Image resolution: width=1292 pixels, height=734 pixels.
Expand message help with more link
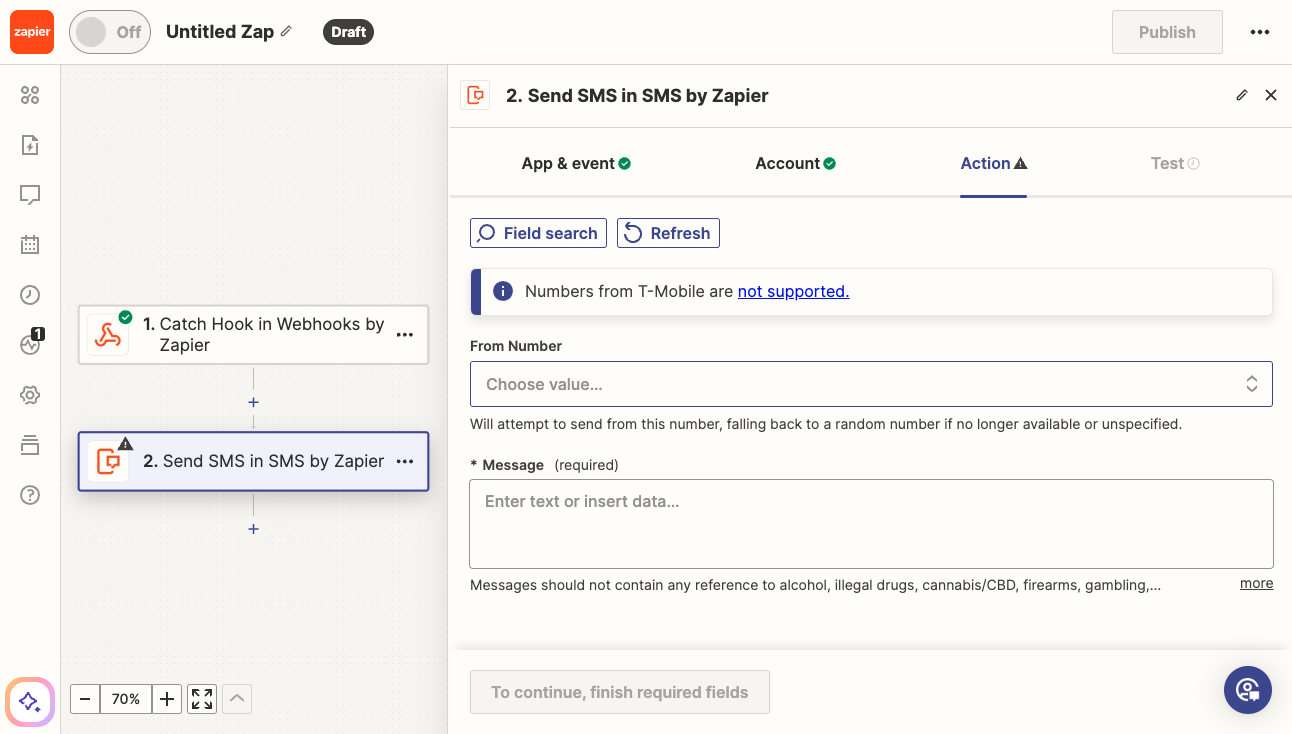pos(1257,583)
